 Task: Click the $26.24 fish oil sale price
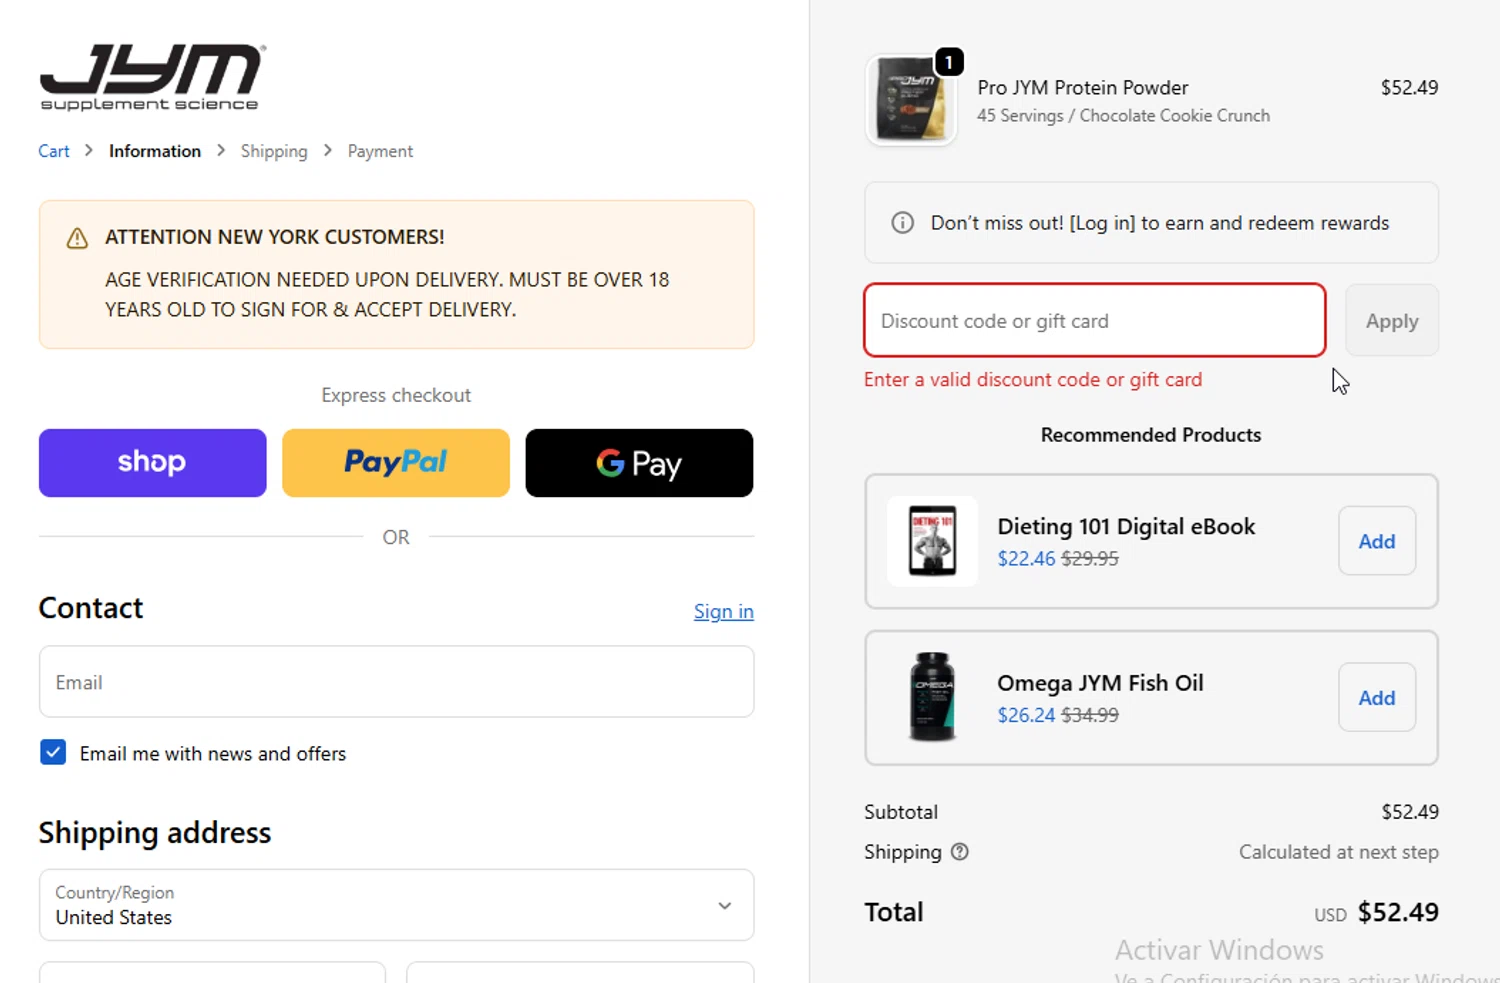[1026, 715]
